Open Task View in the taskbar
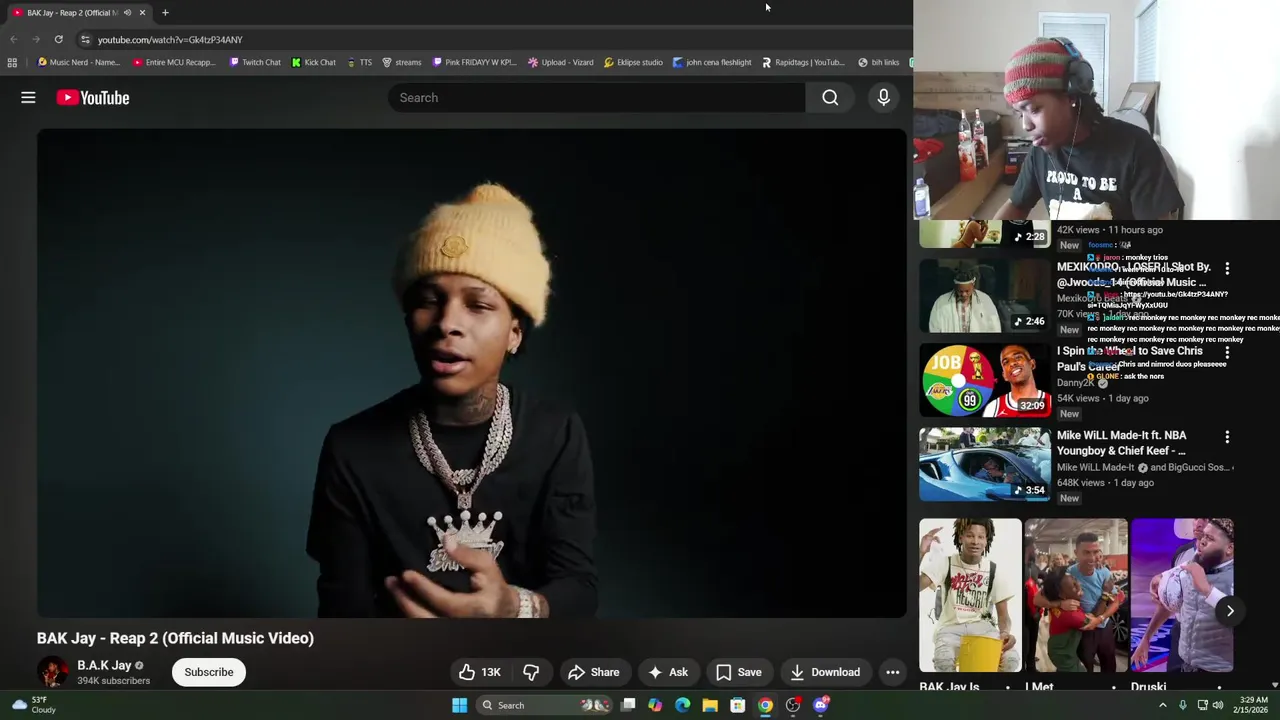 [628, 705]
